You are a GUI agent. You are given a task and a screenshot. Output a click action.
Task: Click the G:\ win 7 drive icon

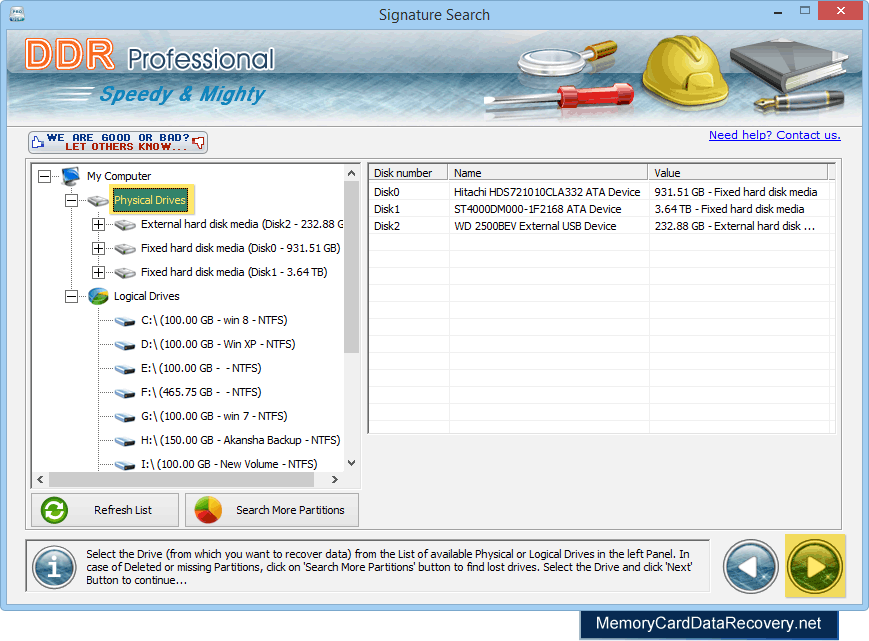(125, 417)
